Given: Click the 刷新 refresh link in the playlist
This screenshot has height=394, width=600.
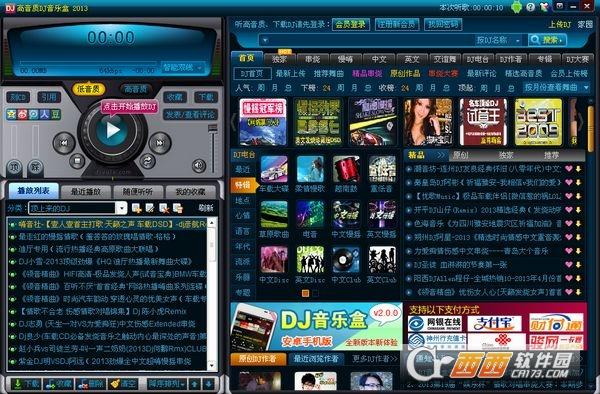Looking at the screenshot, I should (x=206, y=208).
